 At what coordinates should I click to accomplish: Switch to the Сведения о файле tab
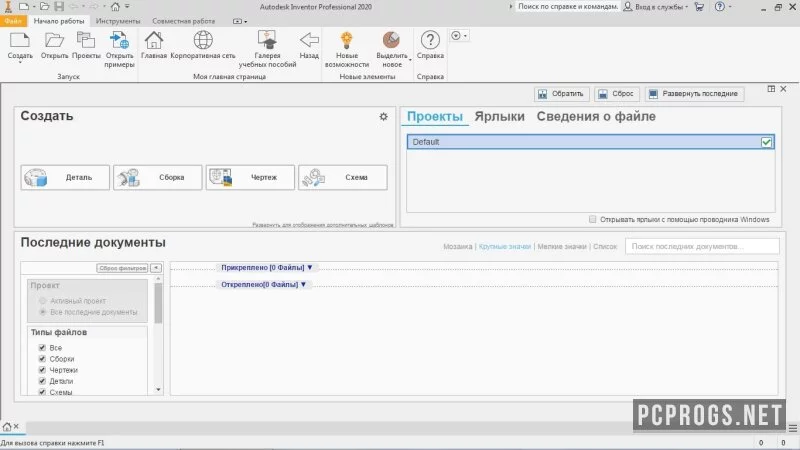pyautogui.click(x=596, y=116)
